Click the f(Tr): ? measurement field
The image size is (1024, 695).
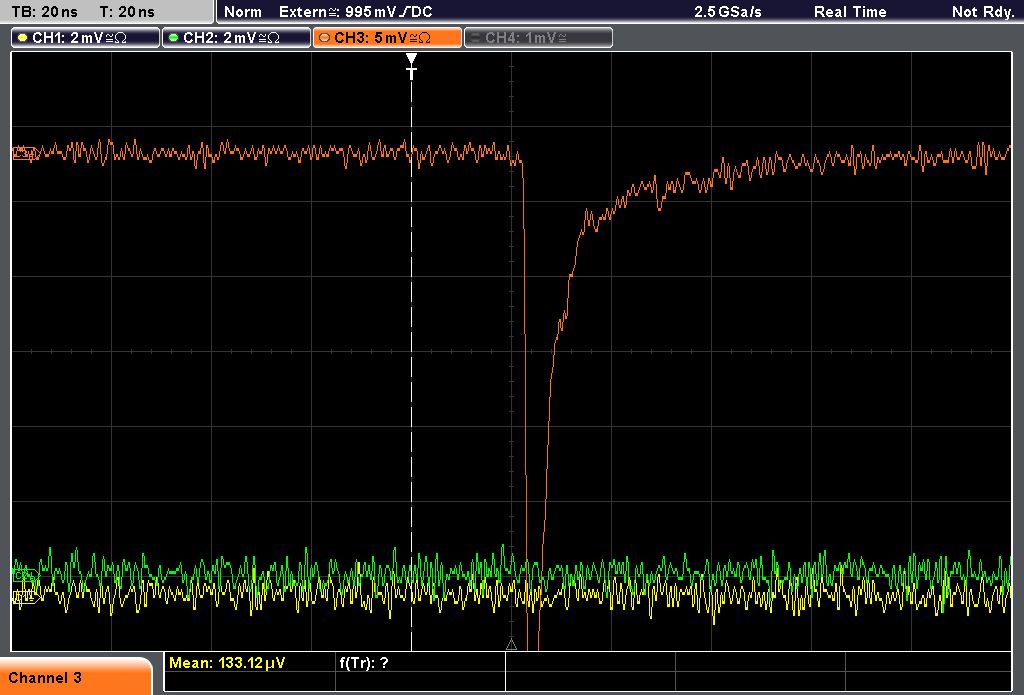point(364,662)
